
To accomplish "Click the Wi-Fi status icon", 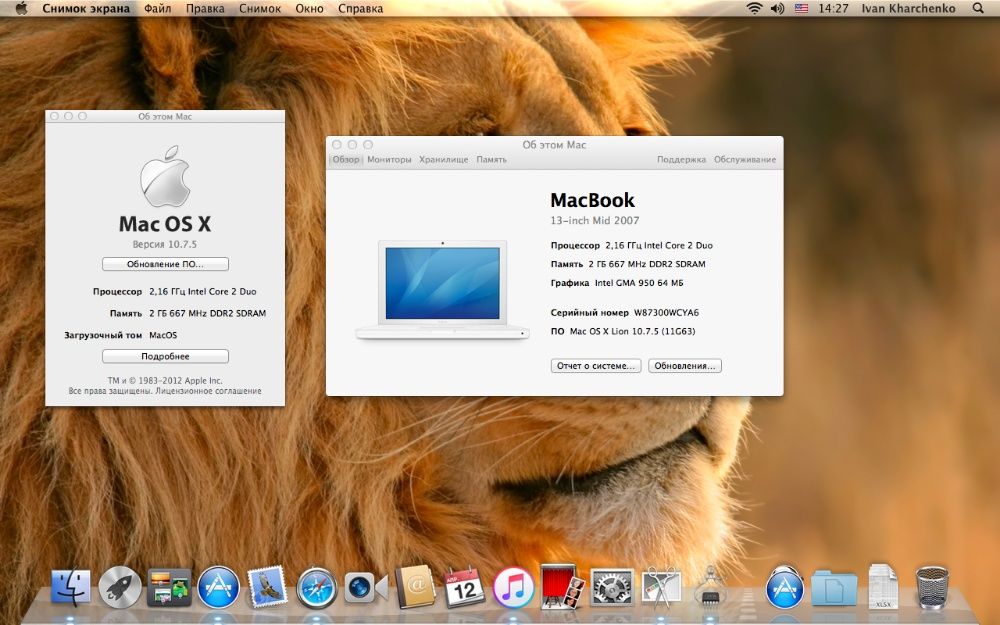I will [754, 8].
